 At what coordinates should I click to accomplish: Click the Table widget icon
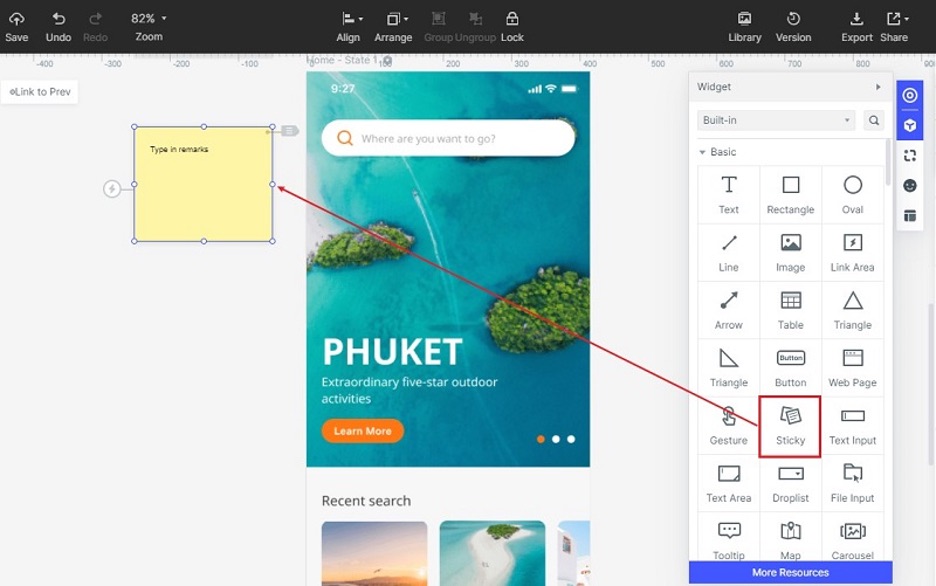pos(790,308)
